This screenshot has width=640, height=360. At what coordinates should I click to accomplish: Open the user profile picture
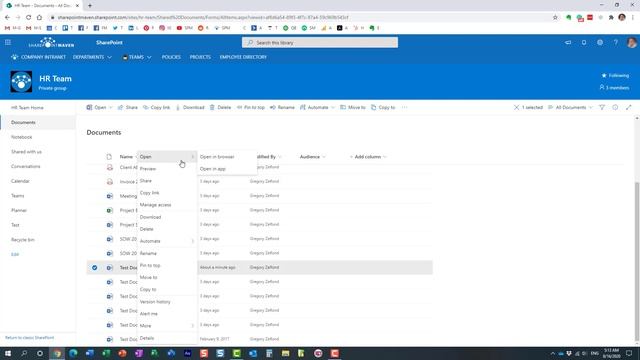tap(631, 42)
